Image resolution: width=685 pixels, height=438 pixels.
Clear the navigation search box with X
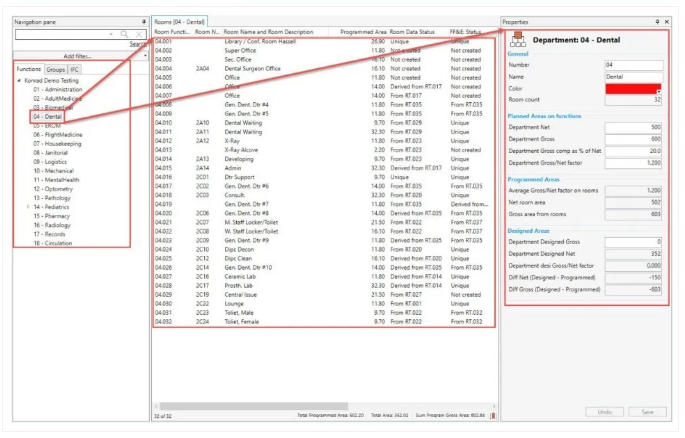(139, 34)
